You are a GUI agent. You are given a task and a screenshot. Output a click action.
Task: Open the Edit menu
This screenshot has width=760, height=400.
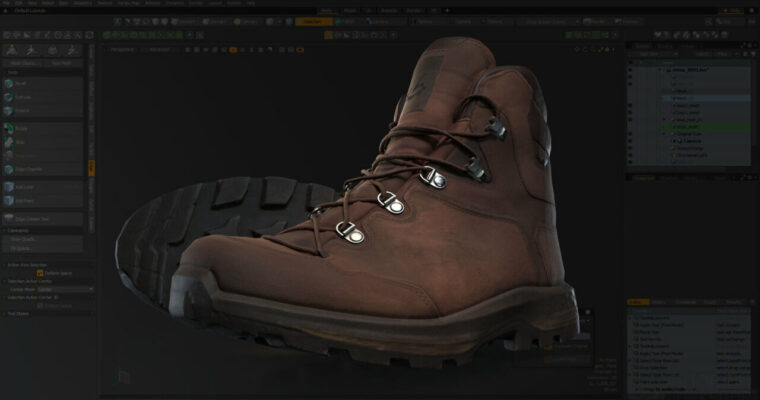[x=18, y=3]
